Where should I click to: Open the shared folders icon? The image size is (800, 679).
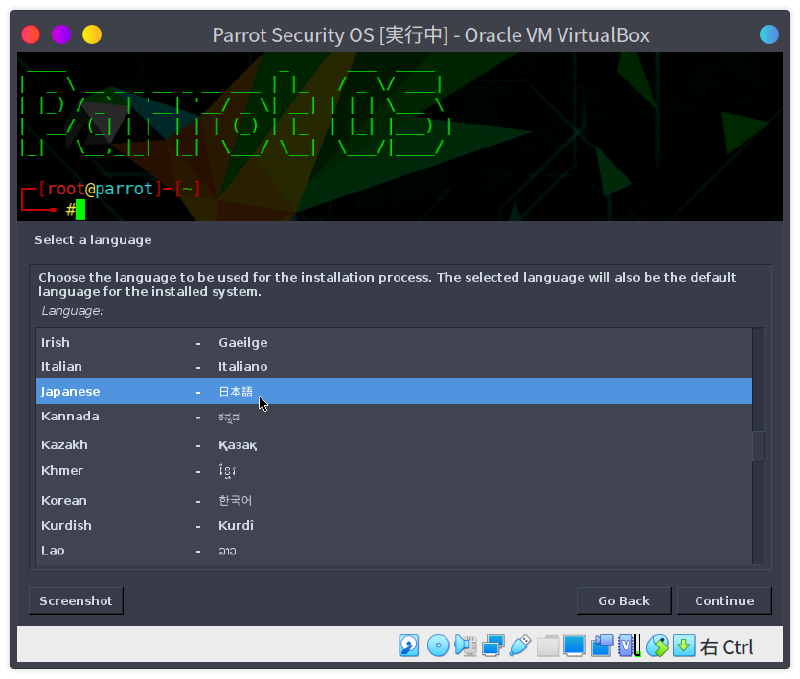click(x=547, y=645)
